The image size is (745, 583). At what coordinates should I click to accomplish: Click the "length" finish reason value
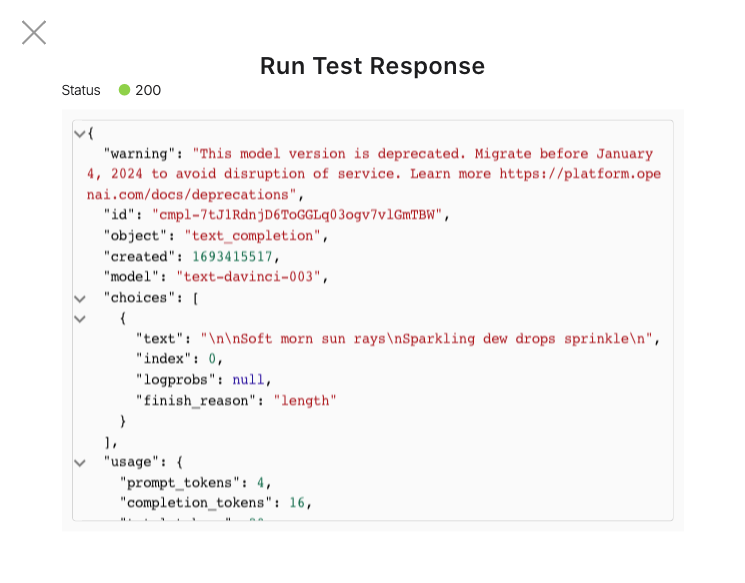[x=305, y=401]
